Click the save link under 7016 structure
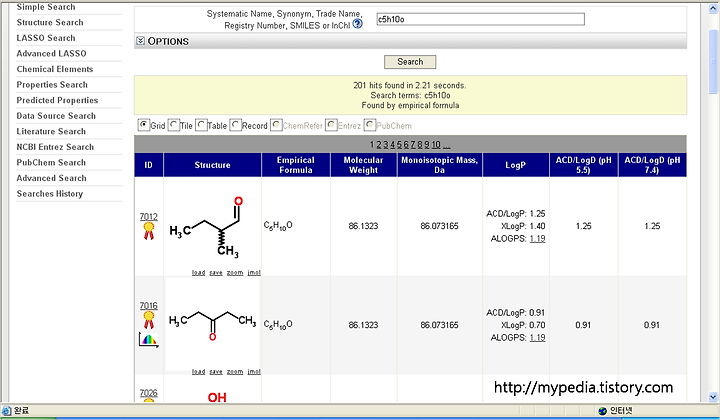Viewport: 720px width, 420px height. [x=216, y=372]
